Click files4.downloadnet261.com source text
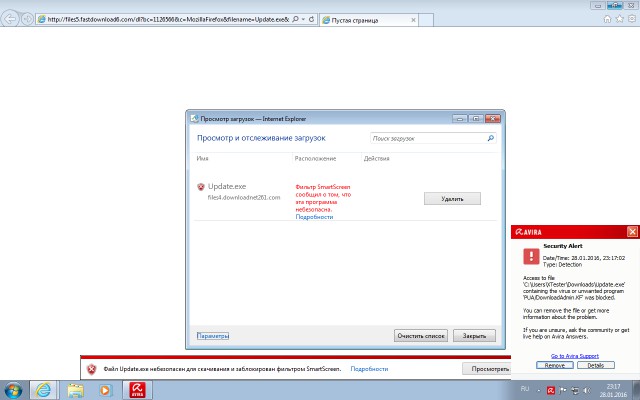The height and width of the screenshot is (400, 640). pyautogui.click(x=244, y=198)
